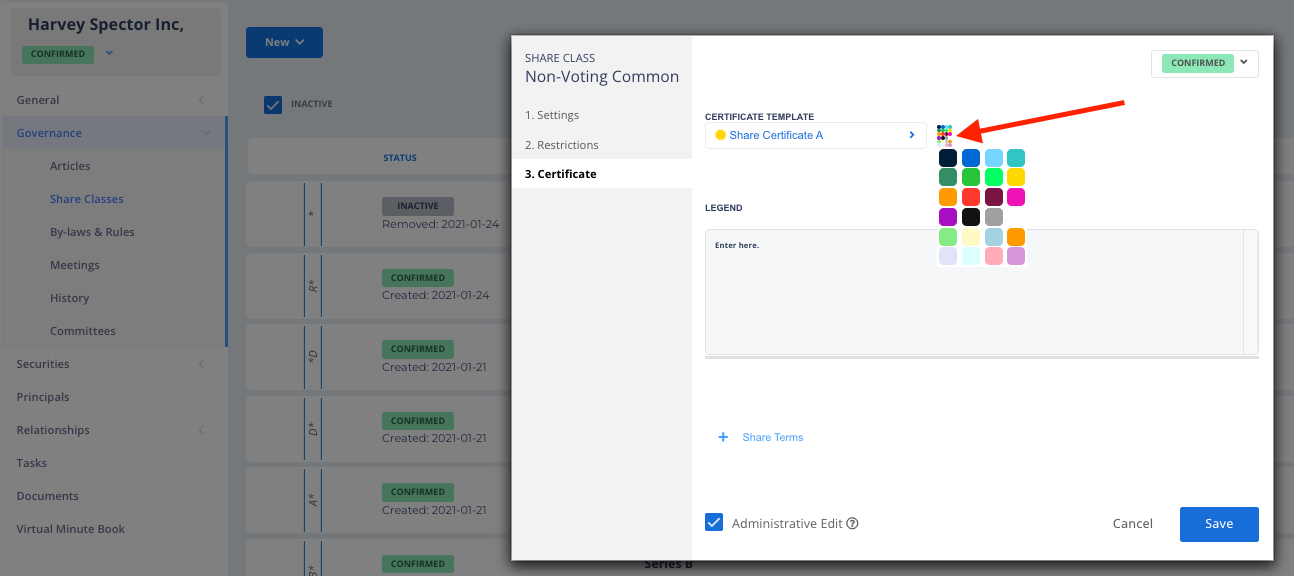Click the color palette grid icon
Screen dimensions: 1294x576
click(x=944, y=134)
